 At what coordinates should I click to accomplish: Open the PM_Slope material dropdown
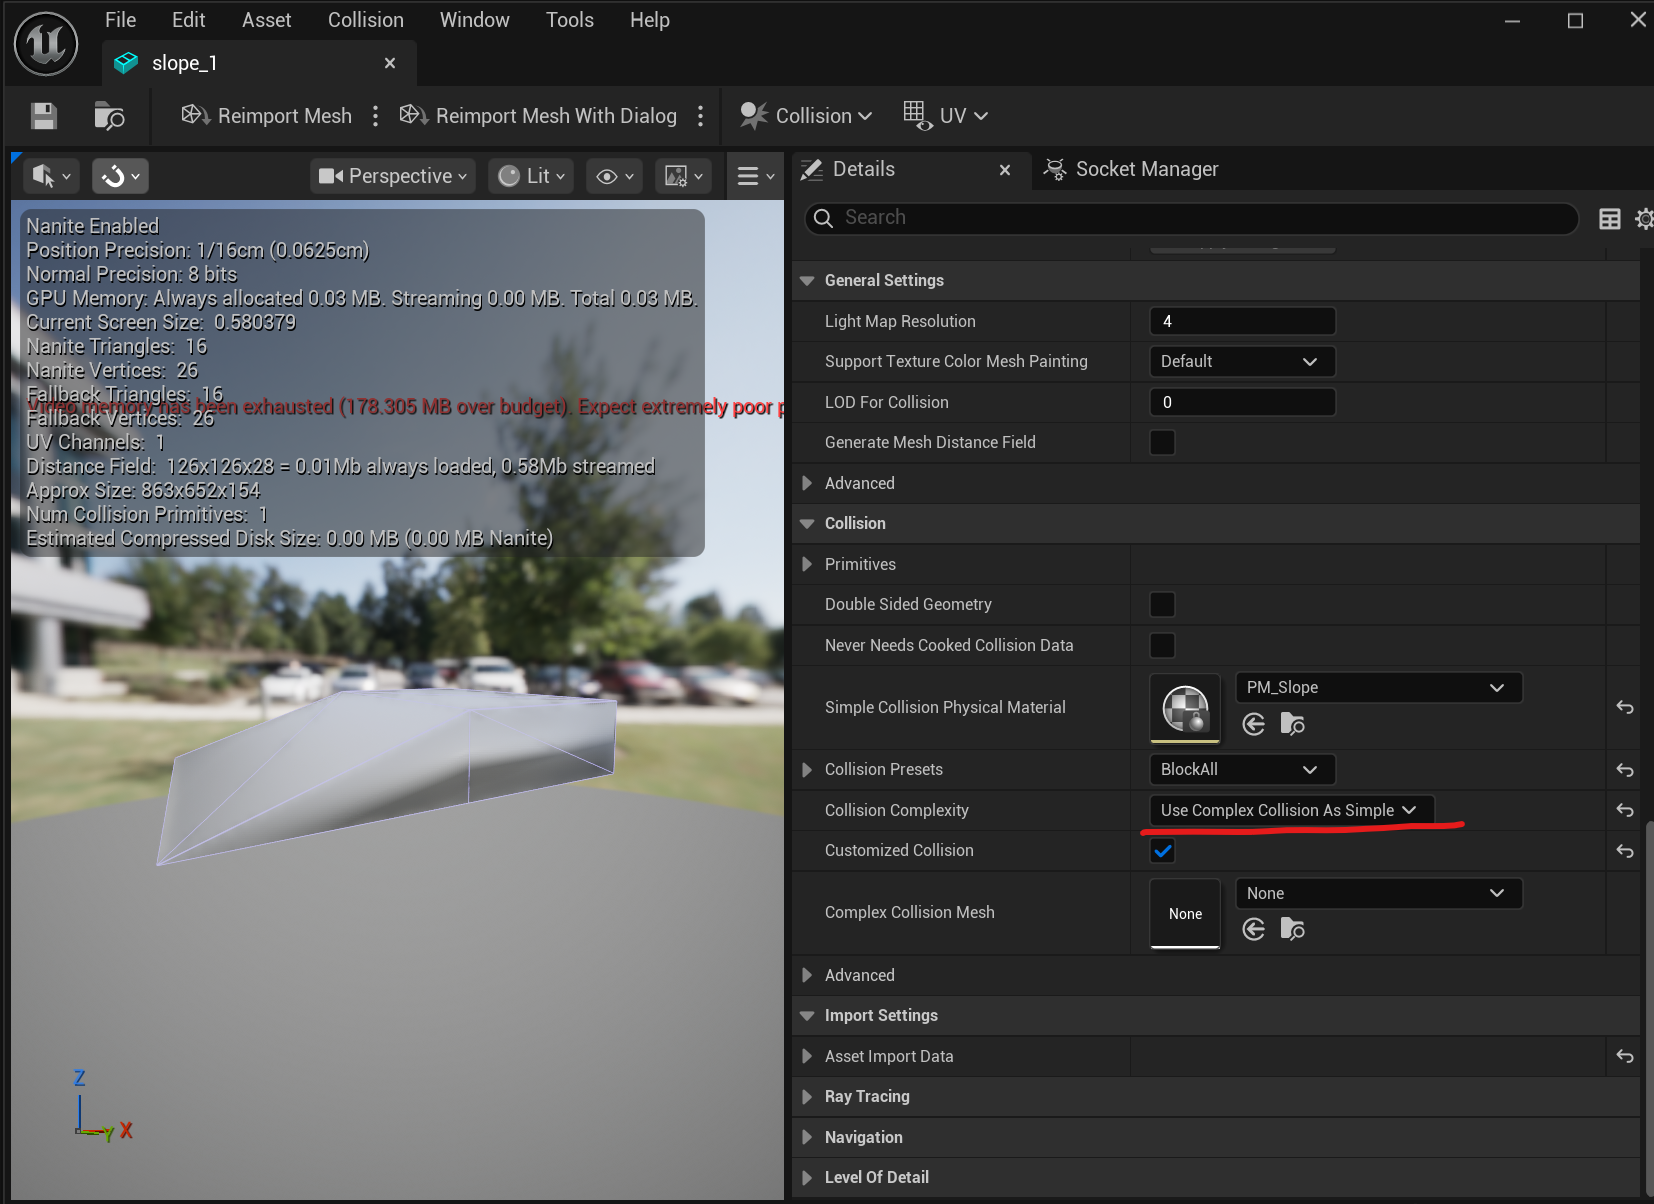[x=1378, y=688]
